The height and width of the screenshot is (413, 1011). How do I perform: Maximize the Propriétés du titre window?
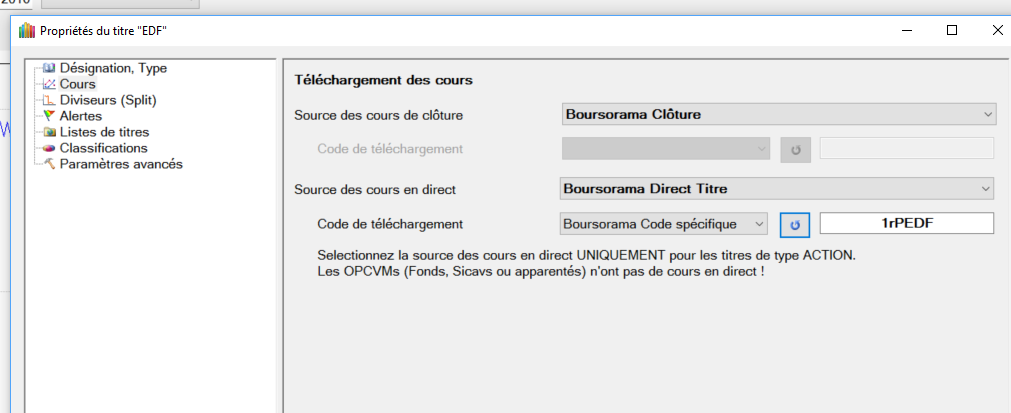click(952, 30)
